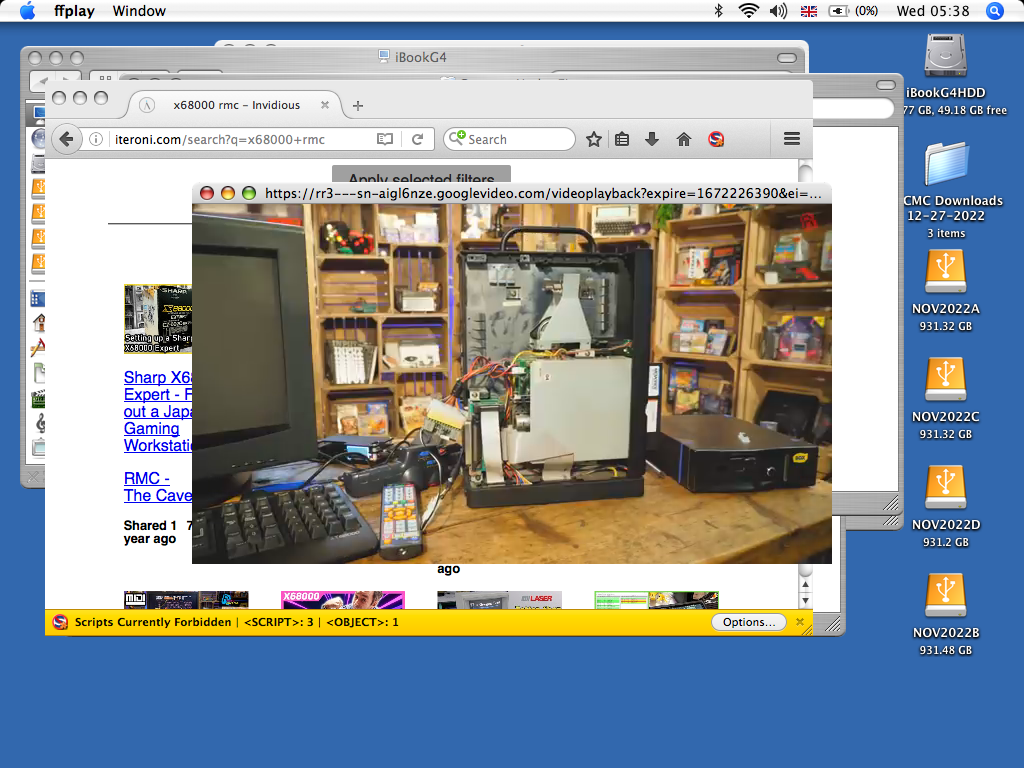Screen dimensions: 1024x768
Task: Click the page scrollbar up arrow
Action: click(x=805, y=584)
